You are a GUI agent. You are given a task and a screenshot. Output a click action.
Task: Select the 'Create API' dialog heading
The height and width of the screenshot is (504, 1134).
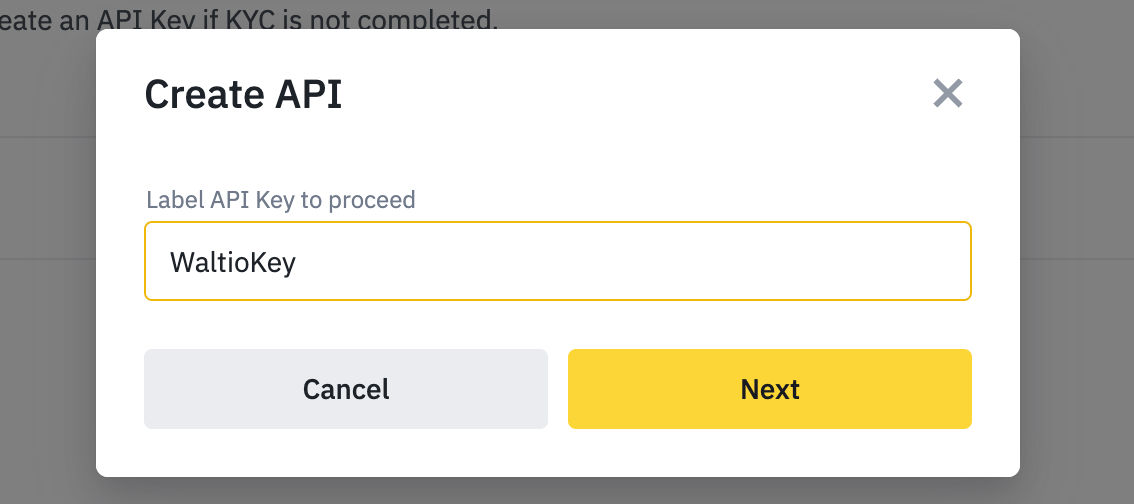click(x=243, y=95)
